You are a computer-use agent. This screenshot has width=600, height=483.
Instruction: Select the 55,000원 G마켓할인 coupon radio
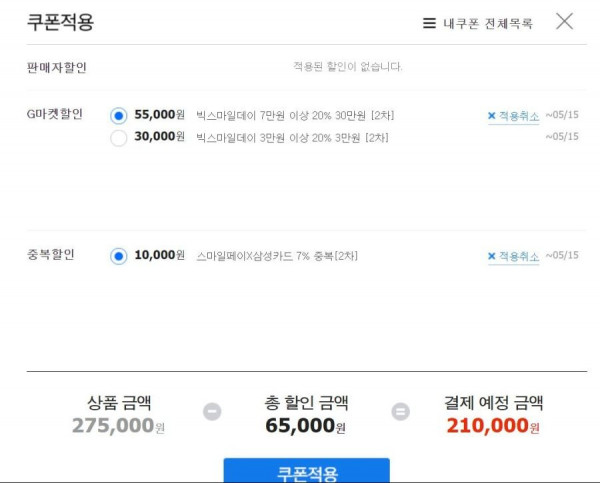point(119,116)
